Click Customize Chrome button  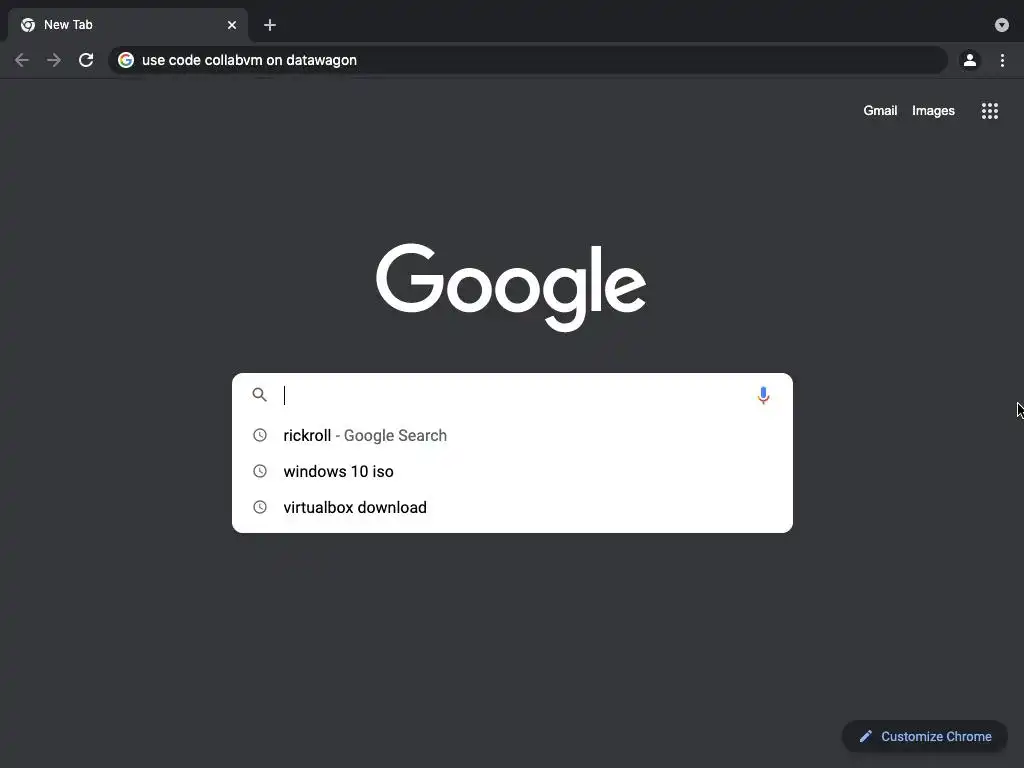[925, 736]
